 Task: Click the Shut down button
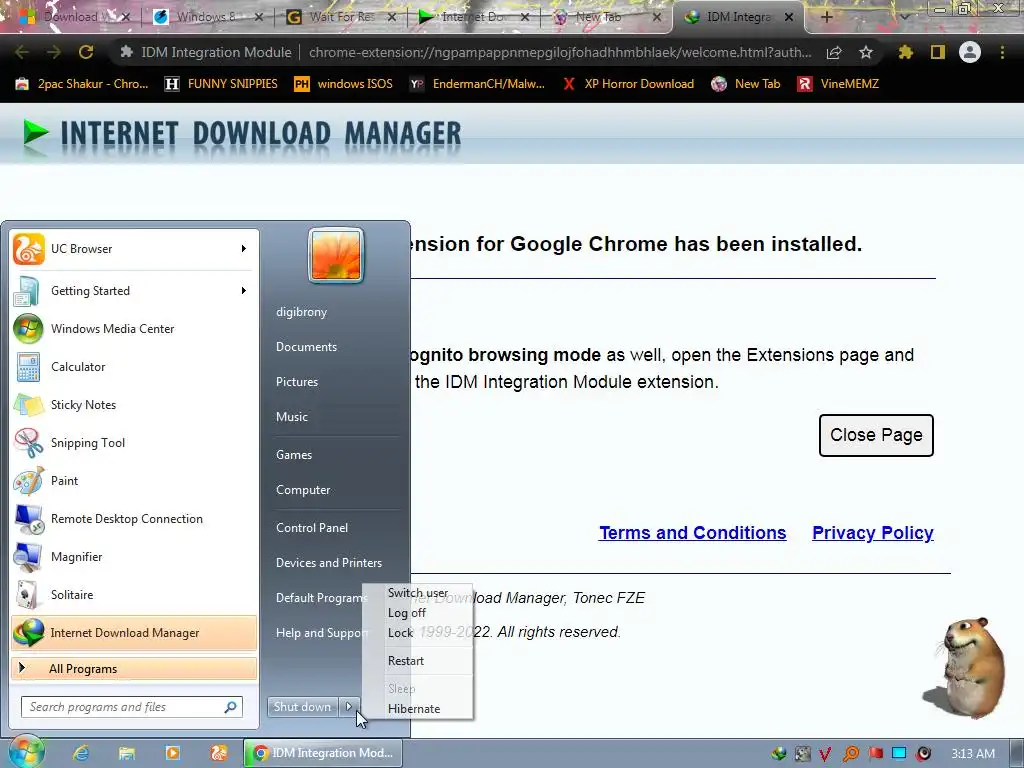(x=303, y=707)
